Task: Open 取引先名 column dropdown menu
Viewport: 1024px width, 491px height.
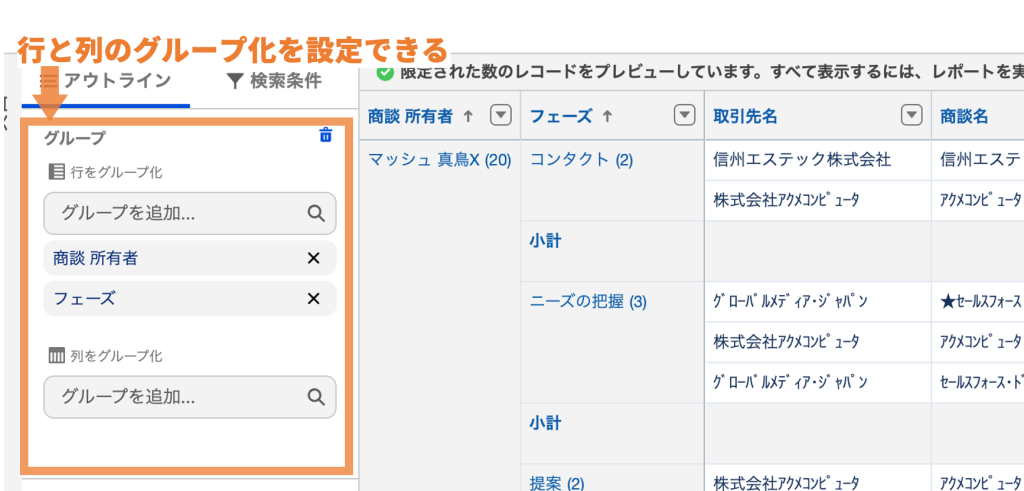Action: pyautogui.click(x=911, y=116)
